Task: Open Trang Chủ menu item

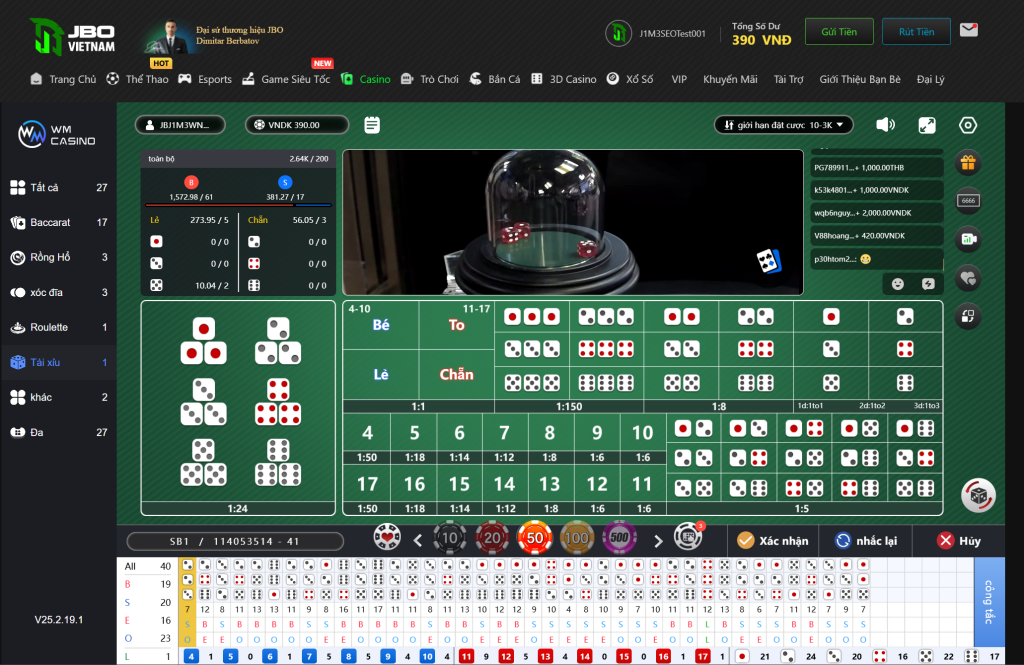Action: tap(63, 79)
